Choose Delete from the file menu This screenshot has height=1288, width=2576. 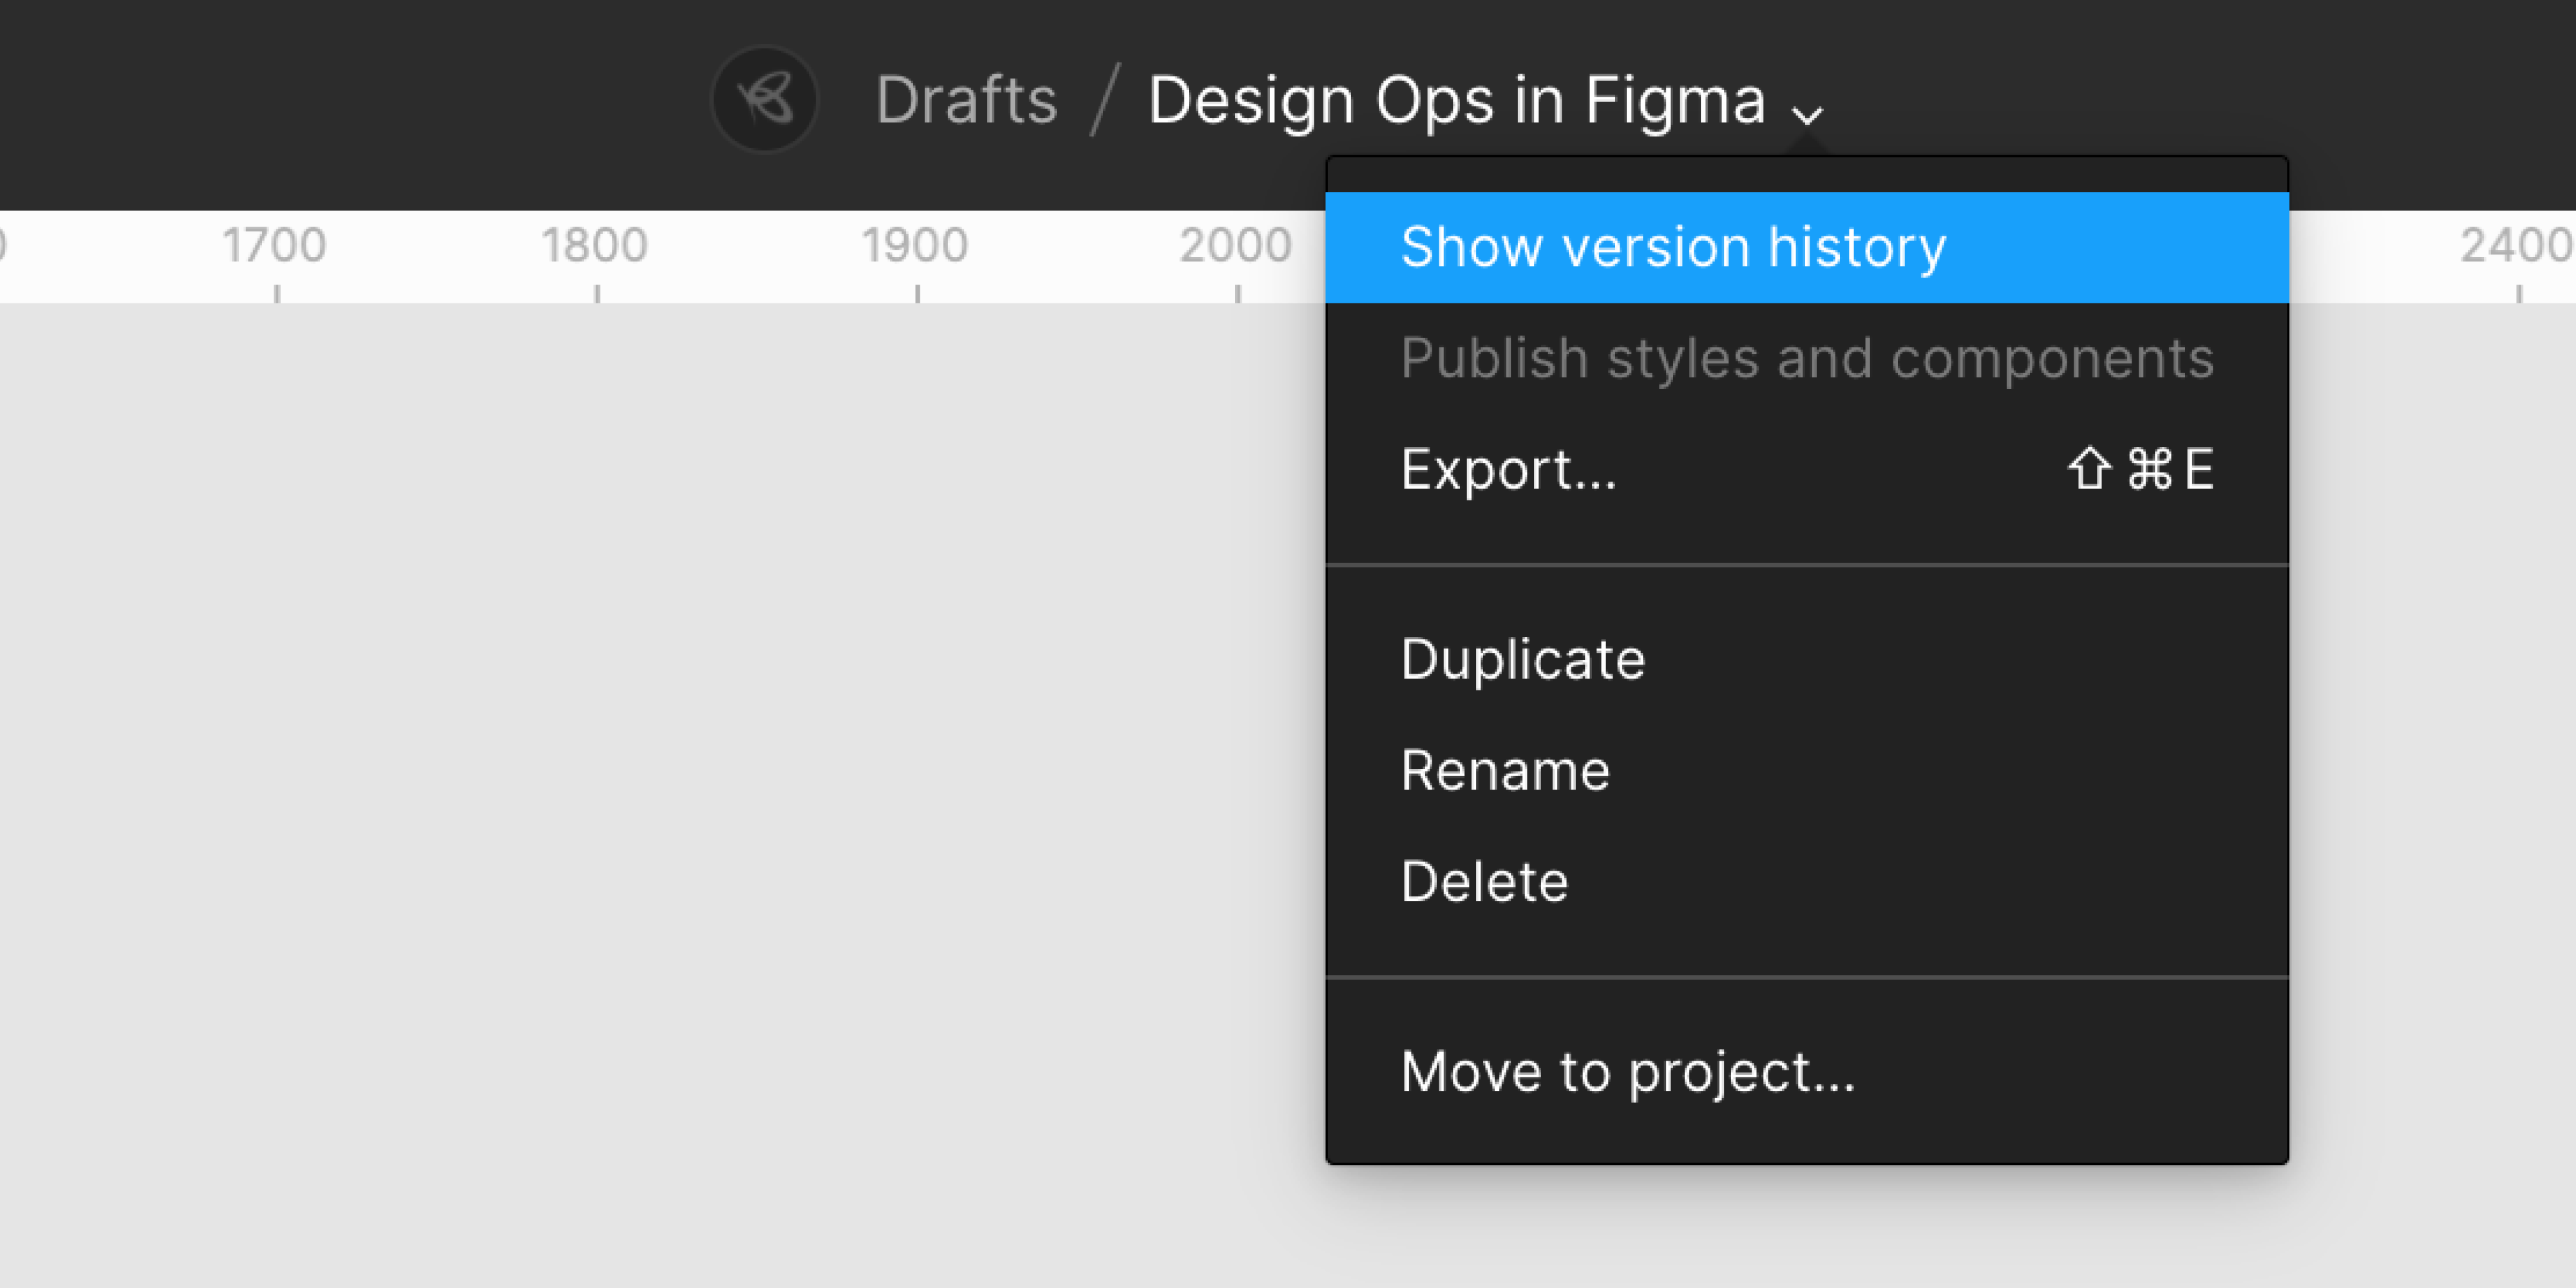(x=1484, y=881)
